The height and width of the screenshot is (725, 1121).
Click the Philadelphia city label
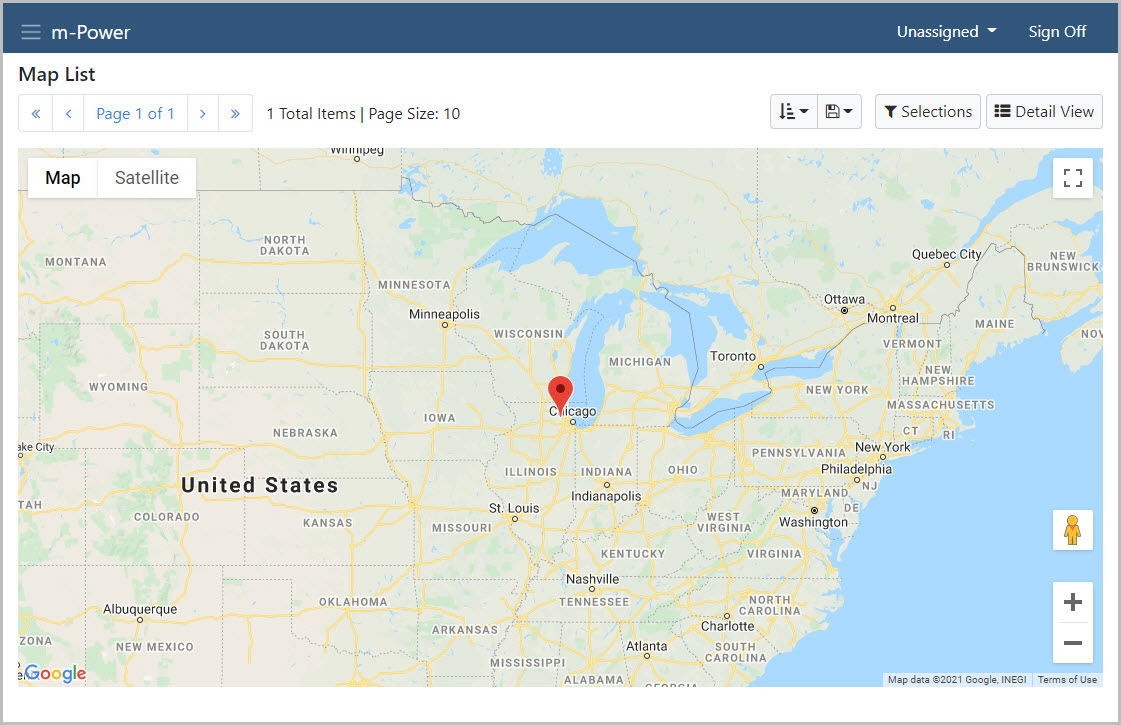(856, 469)
